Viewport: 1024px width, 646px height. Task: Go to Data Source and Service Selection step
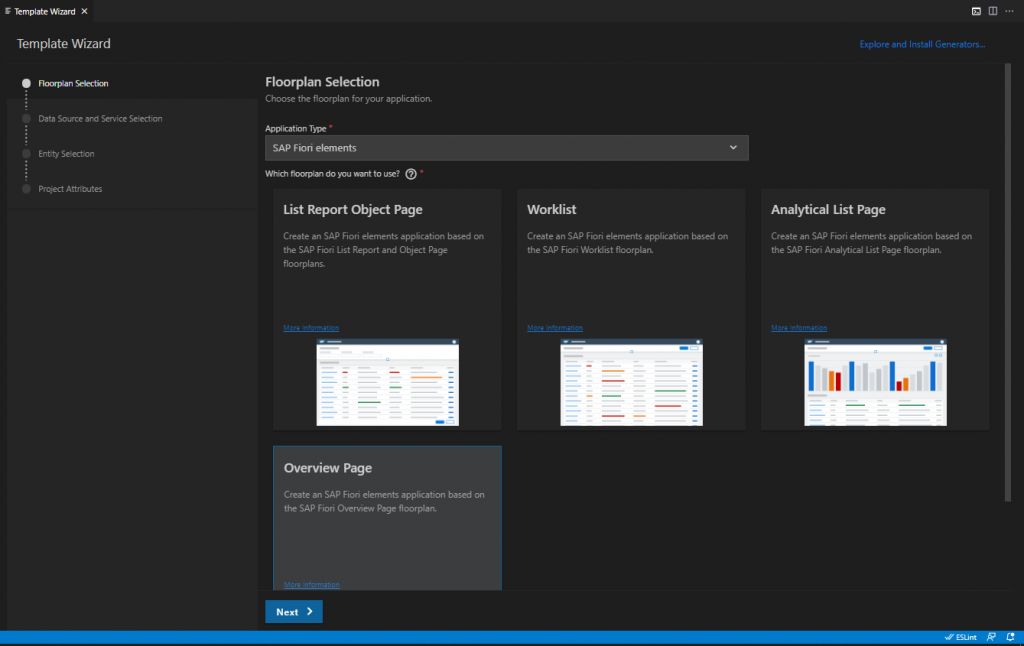pos(100,119)
